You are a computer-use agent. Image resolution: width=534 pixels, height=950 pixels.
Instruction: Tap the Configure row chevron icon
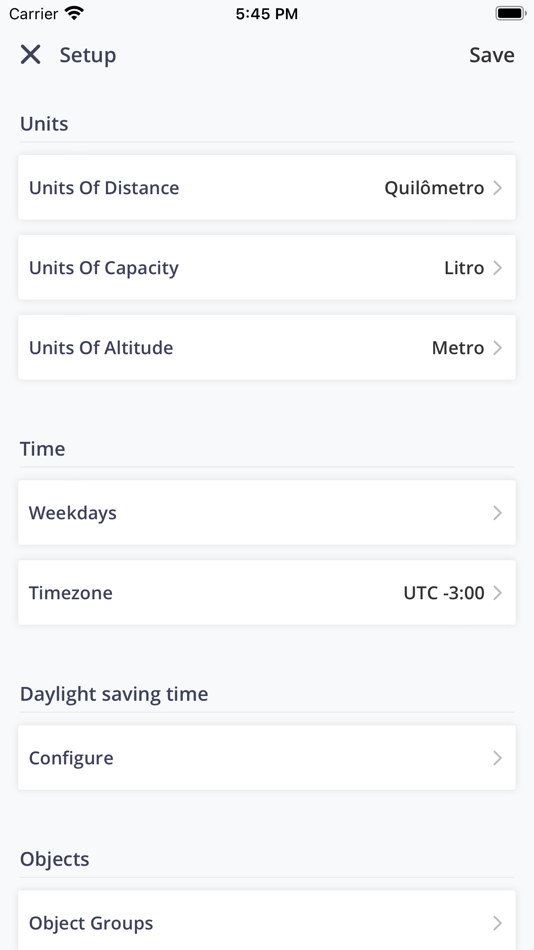[x=498, y=758]
